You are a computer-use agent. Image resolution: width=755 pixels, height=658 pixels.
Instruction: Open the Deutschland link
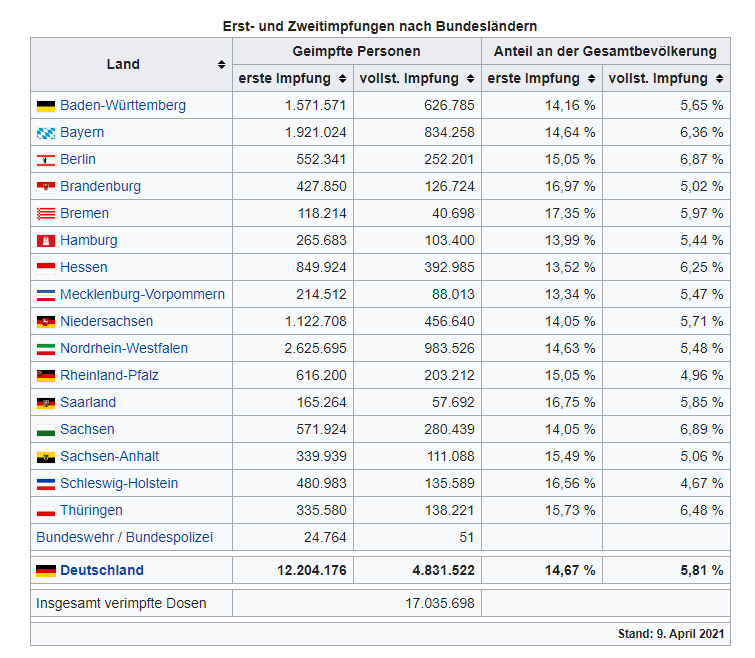[102, 571]
